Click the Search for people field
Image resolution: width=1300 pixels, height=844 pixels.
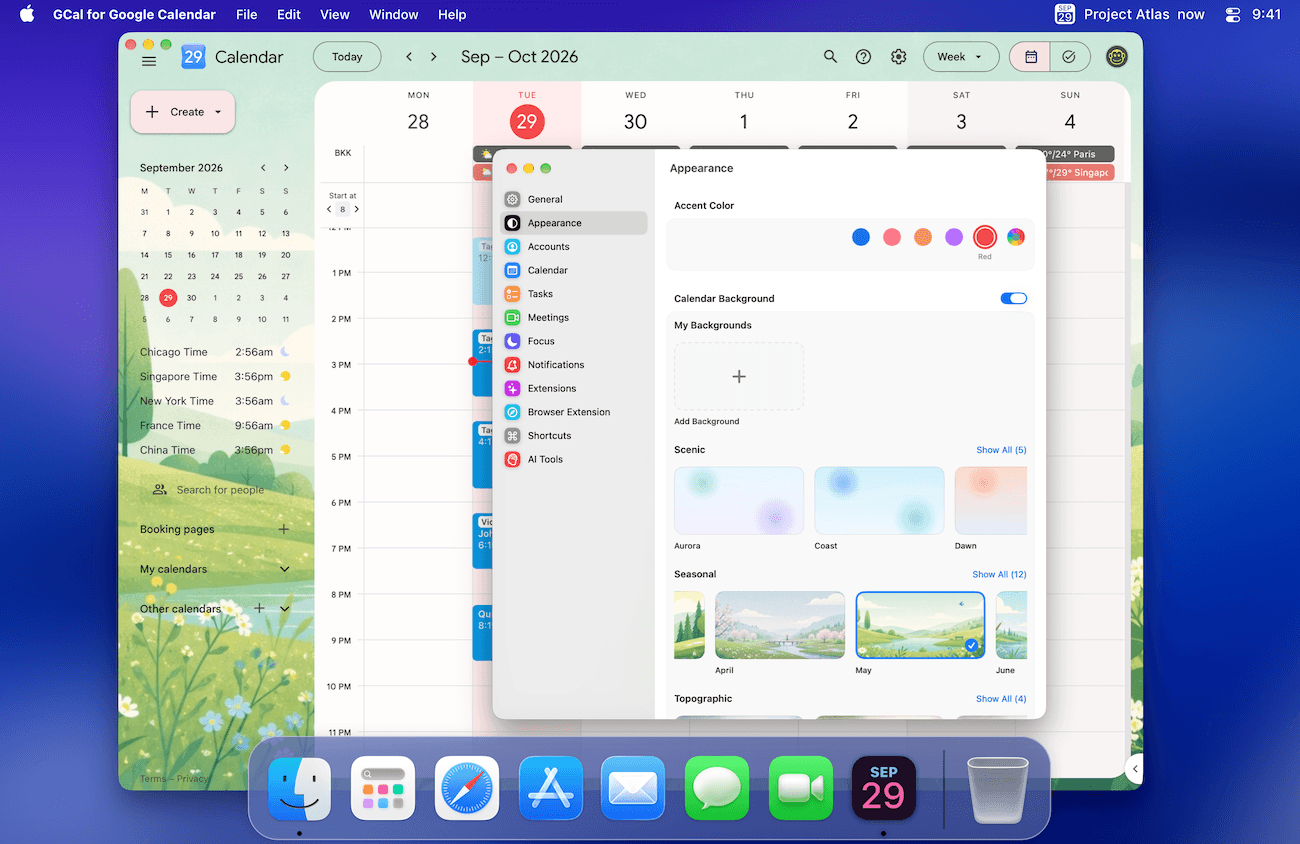click(220, 490)
